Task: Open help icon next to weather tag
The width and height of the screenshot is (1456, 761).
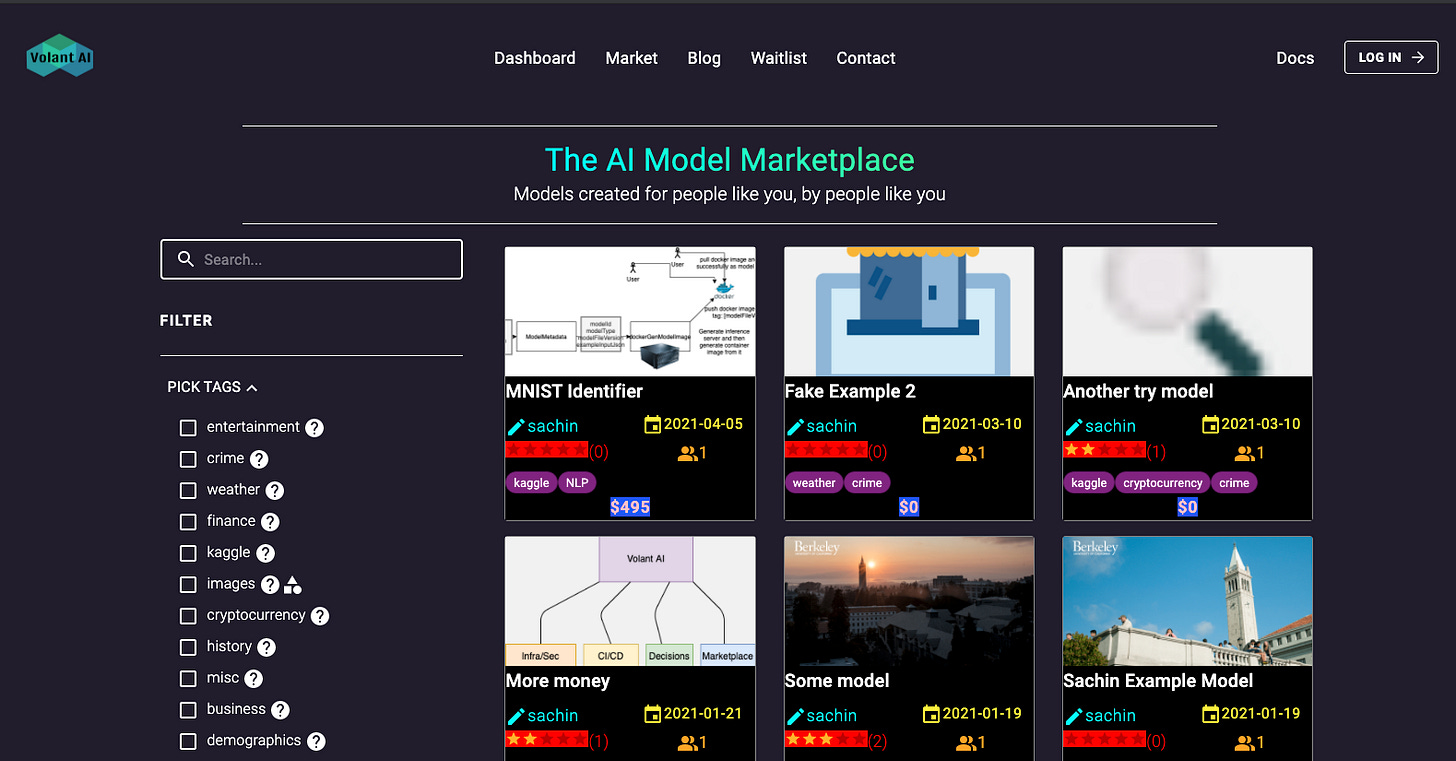Action: click(275, 490)
